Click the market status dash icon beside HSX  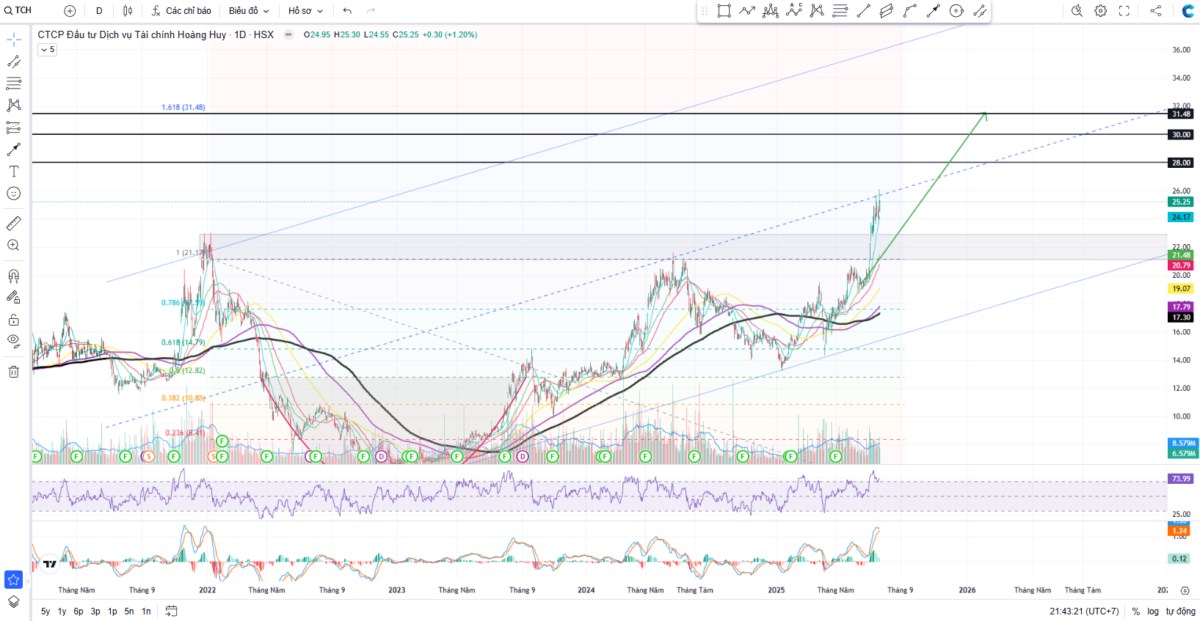(x=289, y=34)
